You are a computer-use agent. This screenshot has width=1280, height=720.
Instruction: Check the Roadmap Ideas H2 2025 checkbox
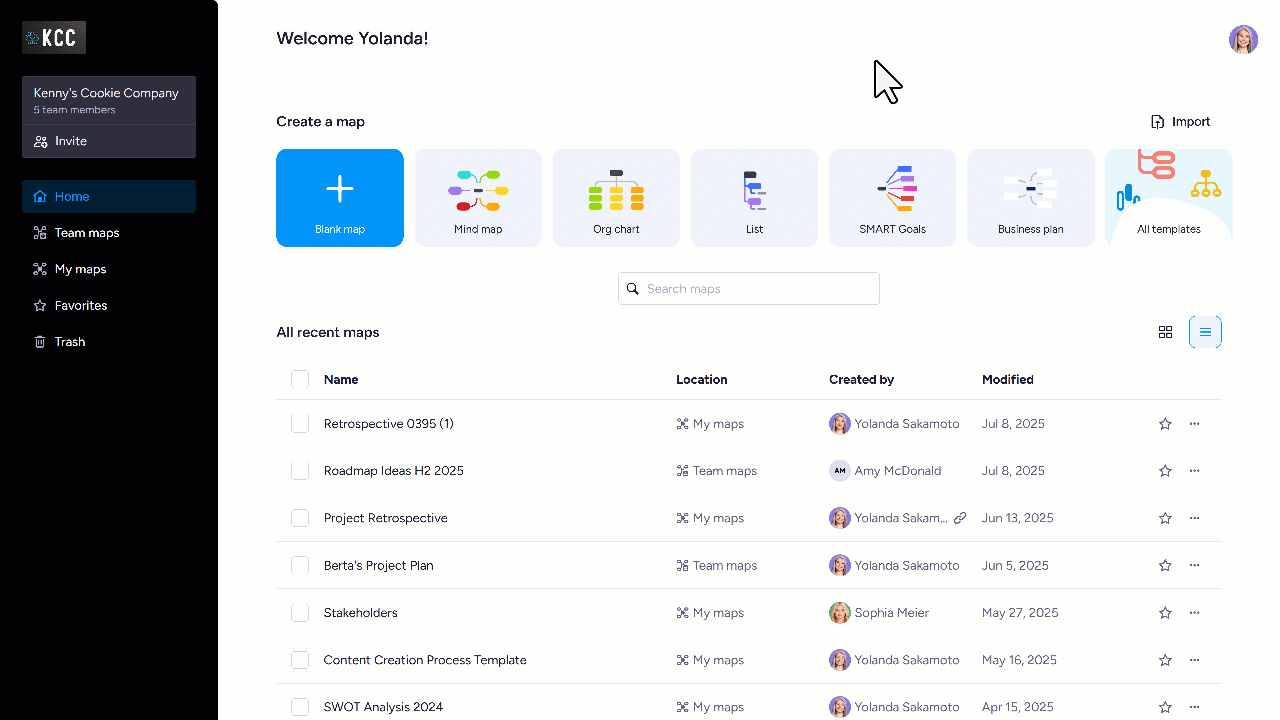point(300,471)
